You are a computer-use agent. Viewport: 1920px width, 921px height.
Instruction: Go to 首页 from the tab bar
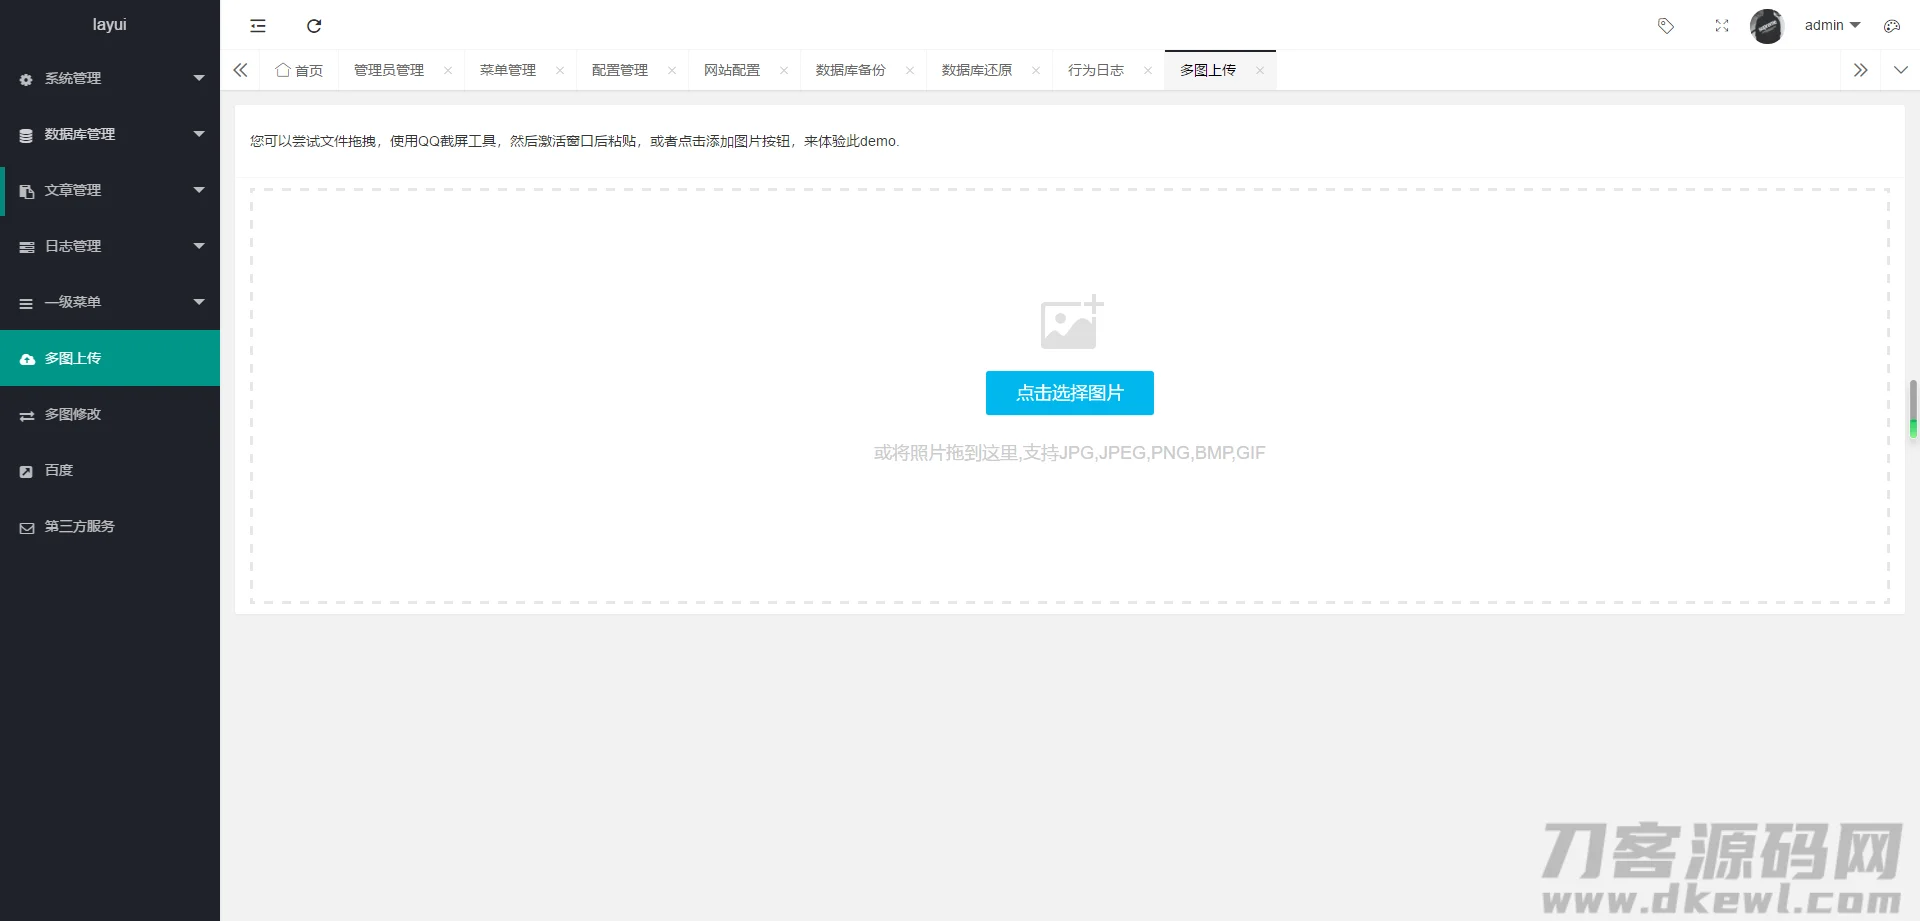click(299, 70)
